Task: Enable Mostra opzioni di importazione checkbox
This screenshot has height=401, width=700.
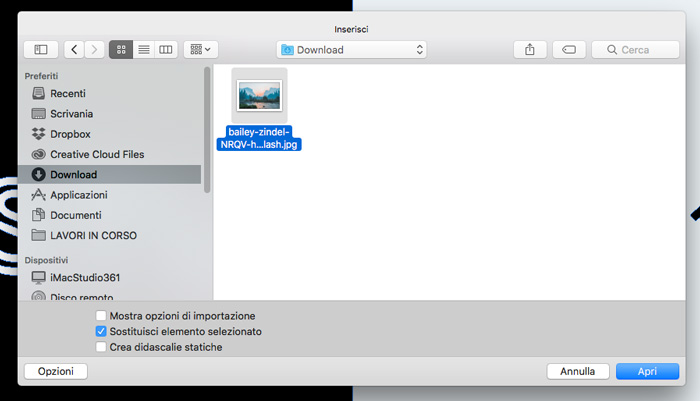Action: [x=101, y=316]
